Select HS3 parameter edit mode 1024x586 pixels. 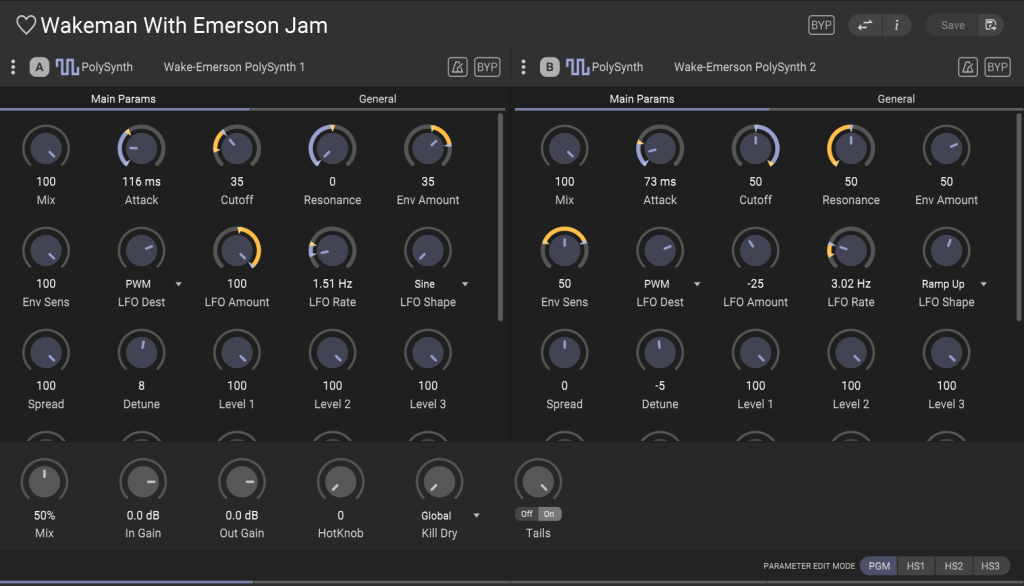[x=990, y=566]
